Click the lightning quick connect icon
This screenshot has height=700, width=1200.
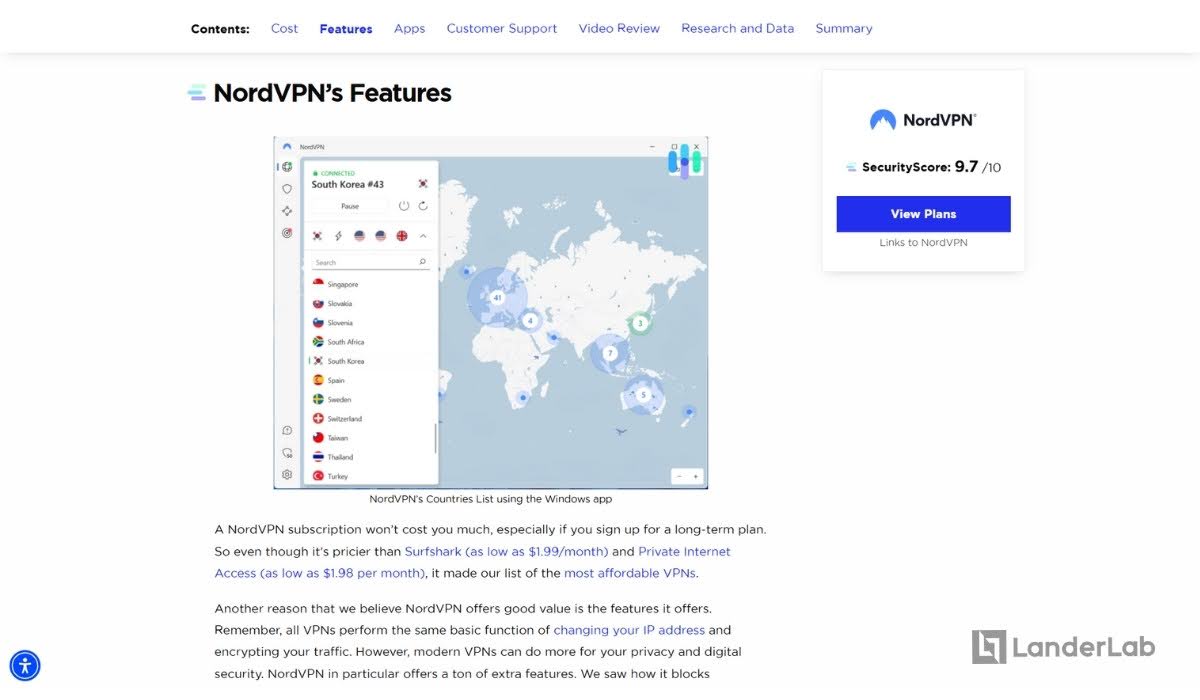pyautogui.click(x=338, y=236)
